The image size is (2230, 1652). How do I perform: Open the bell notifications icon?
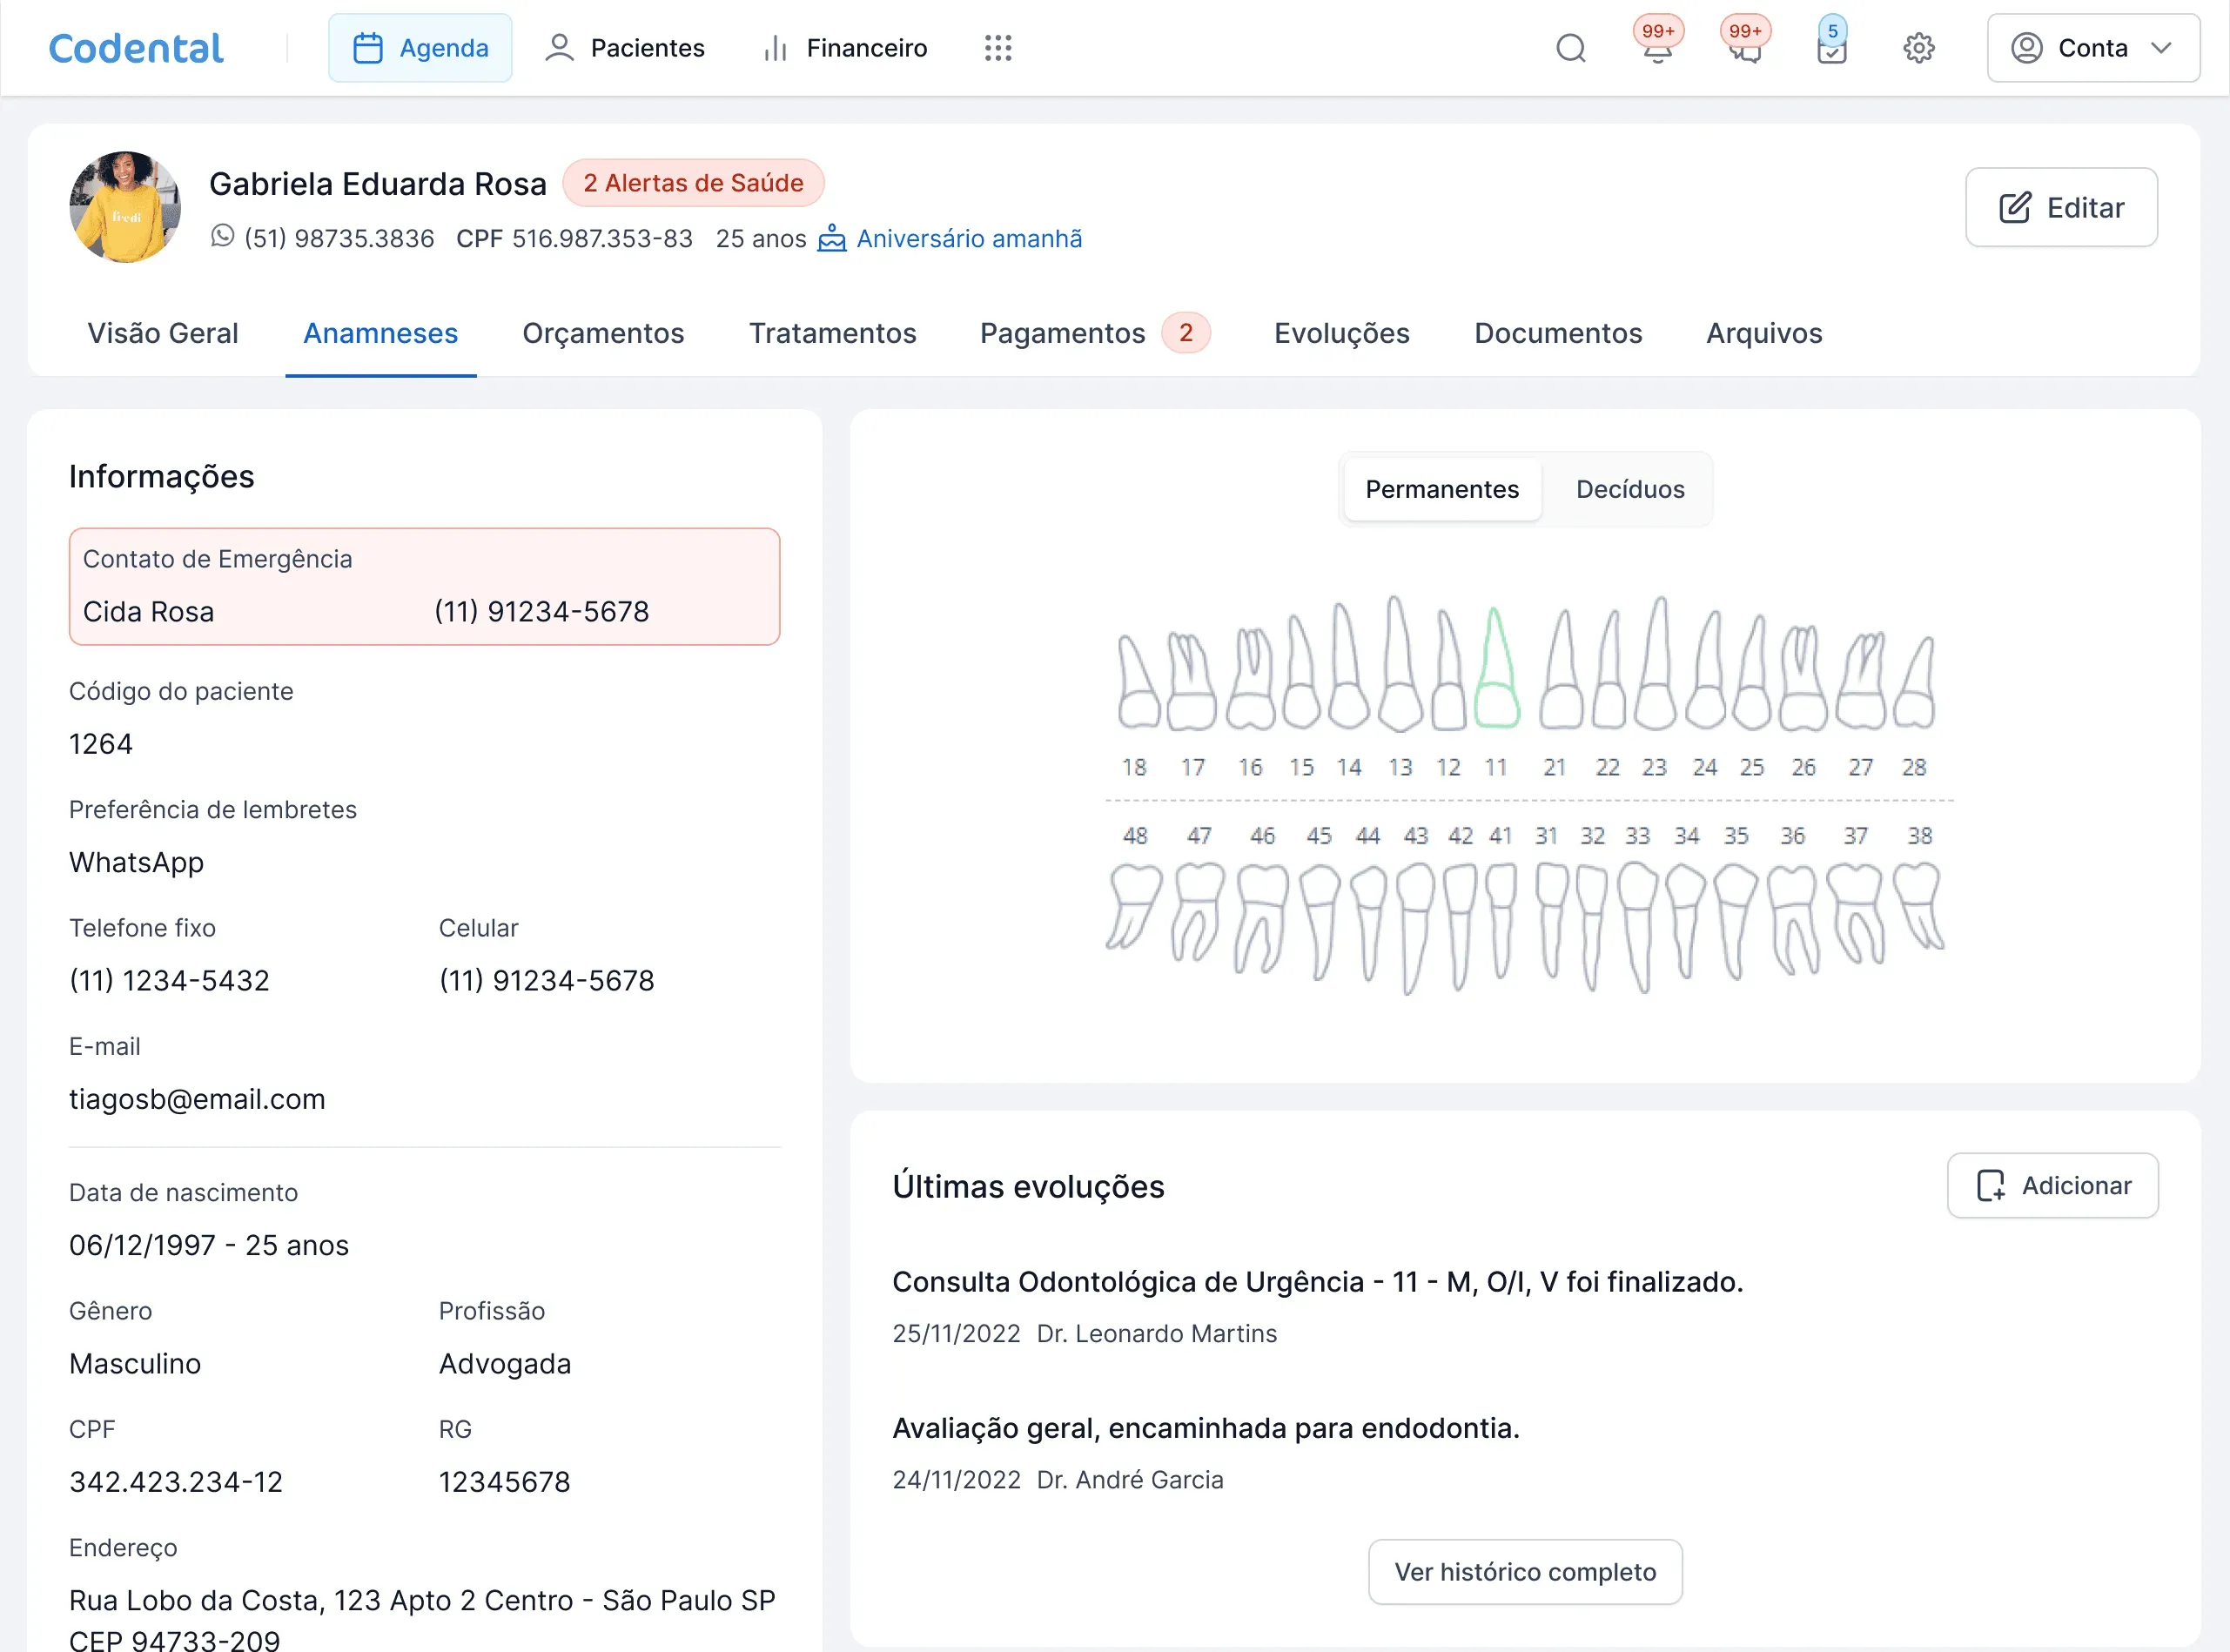pyautogui.click(x=1657, y=48)
